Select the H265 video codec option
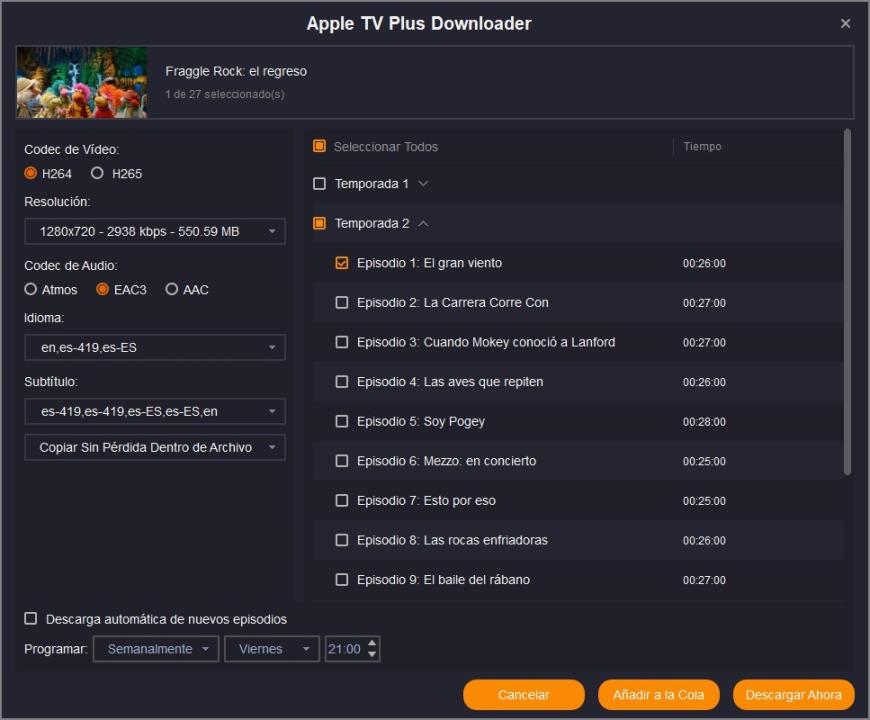The height and width of the screenshot is (720, 870). (97, 173)
